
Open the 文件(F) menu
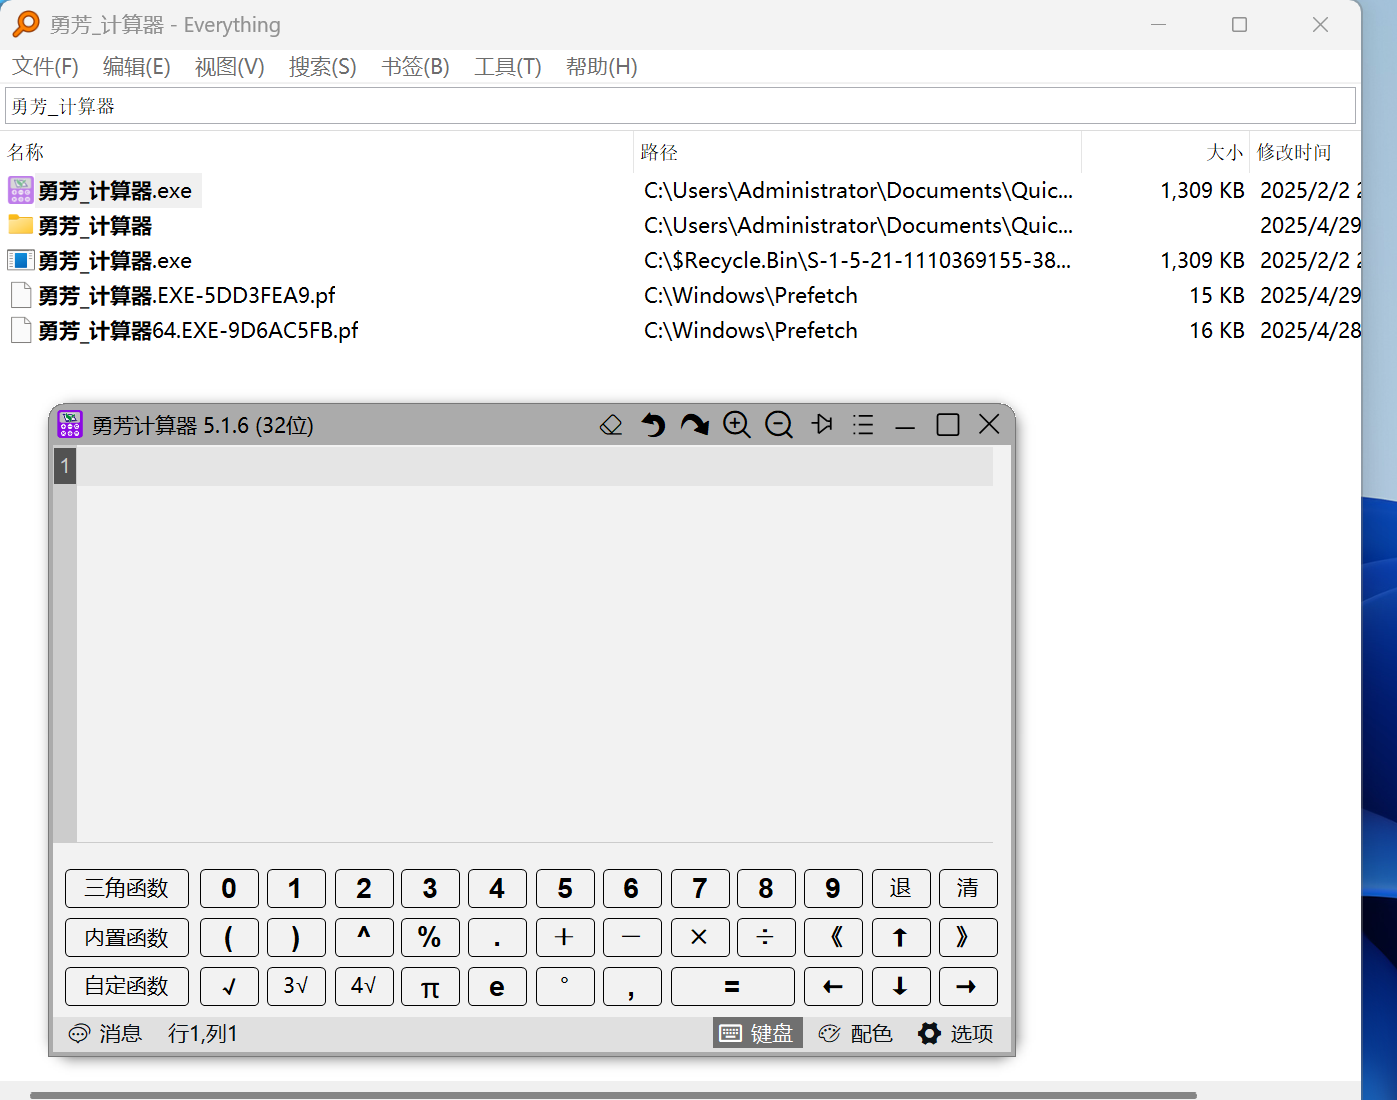click(x=45, y=67)
